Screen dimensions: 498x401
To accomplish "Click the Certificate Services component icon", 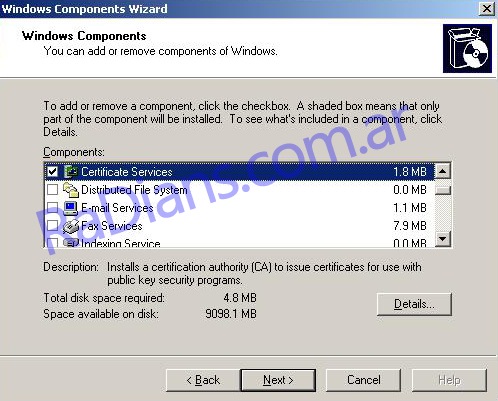I will 70,171.
